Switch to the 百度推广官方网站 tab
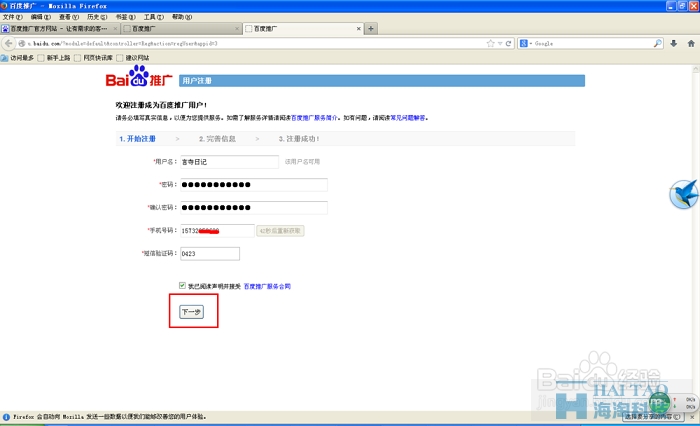The height and width of the screenshot is (426, 700). 60,29
